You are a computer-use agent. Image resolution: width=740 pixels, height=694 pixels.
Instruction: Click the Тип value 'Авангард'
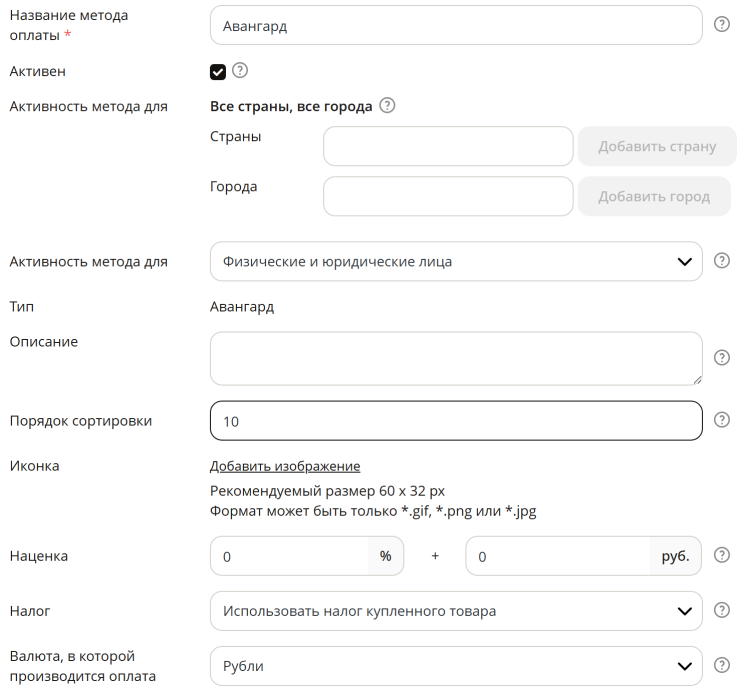(242, 307)
